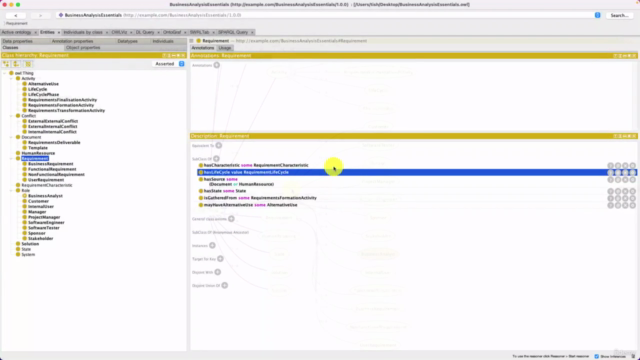Select the RequirementsDeliverable class
Viewport: 640px width, 360px height.
click(54, 142)
